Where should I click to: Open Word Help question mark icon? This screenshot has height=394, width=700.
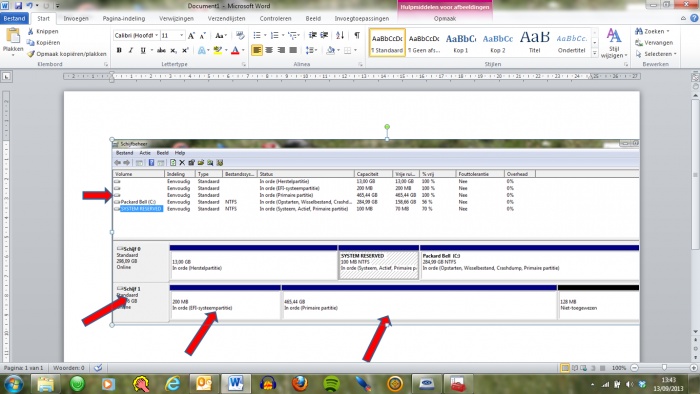(x=694, y=18)
